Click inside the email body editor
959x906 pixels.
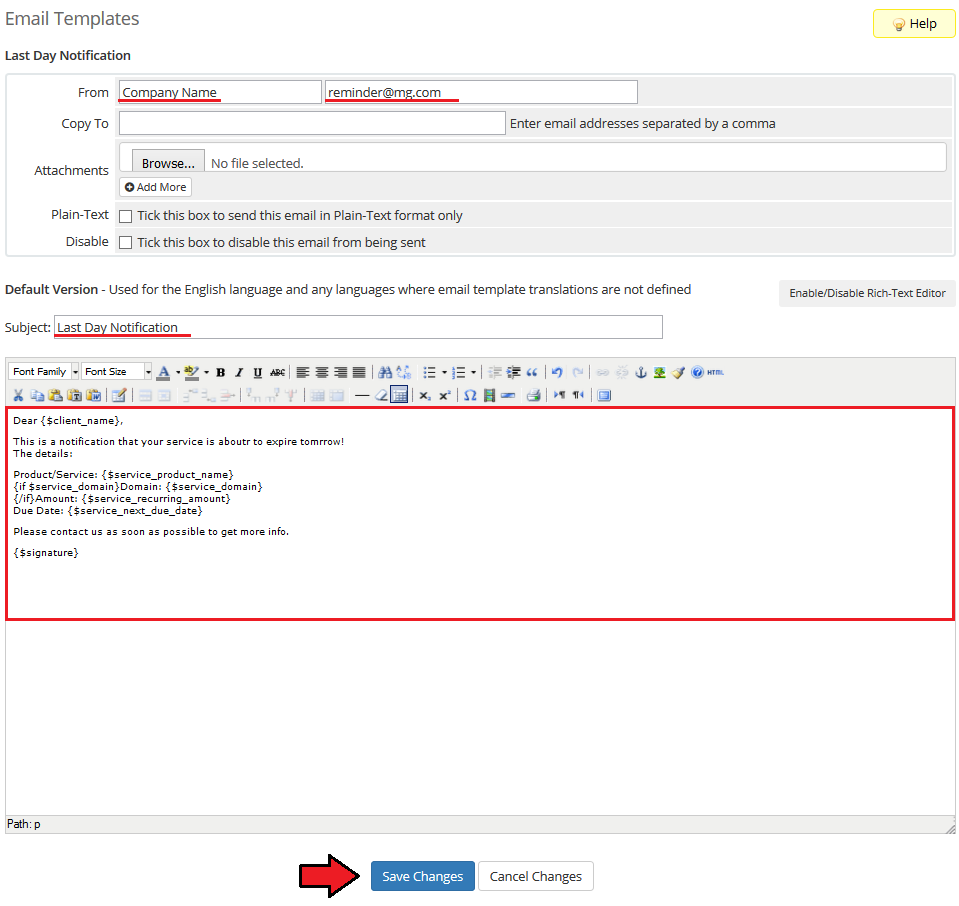click(x=480, y=612)
